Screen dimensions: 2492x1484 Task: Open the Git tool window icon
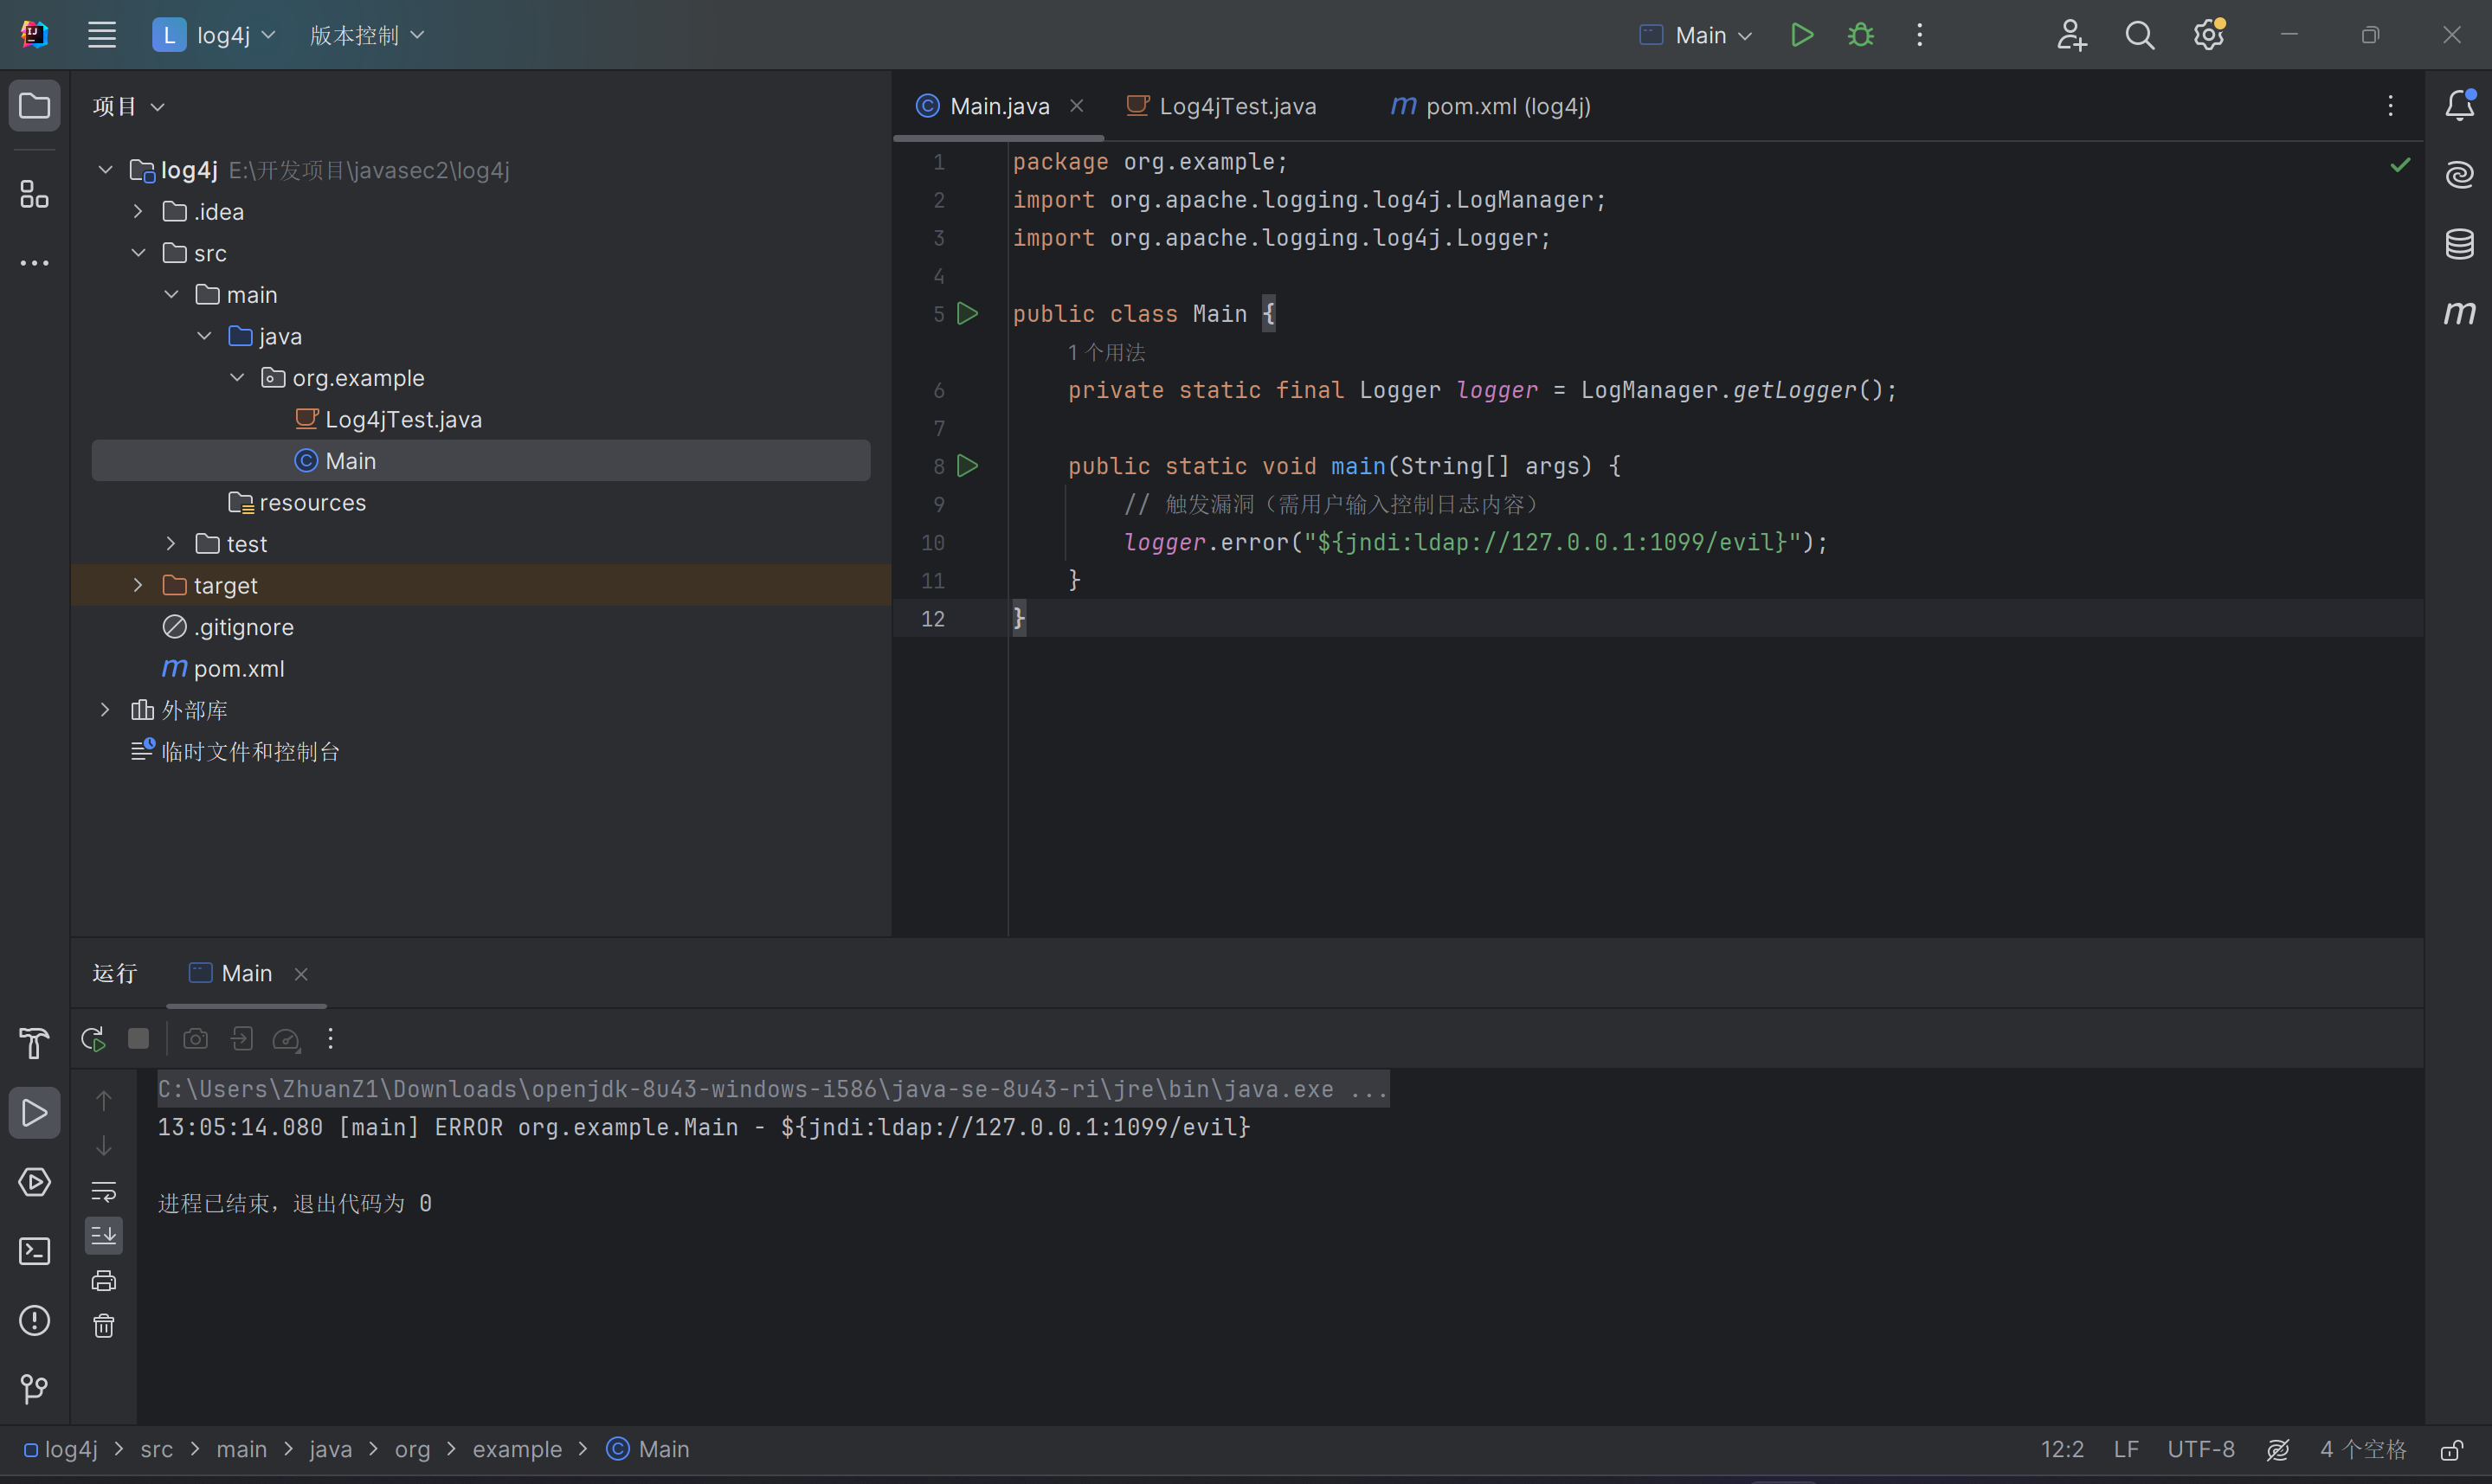(35, 1389)
